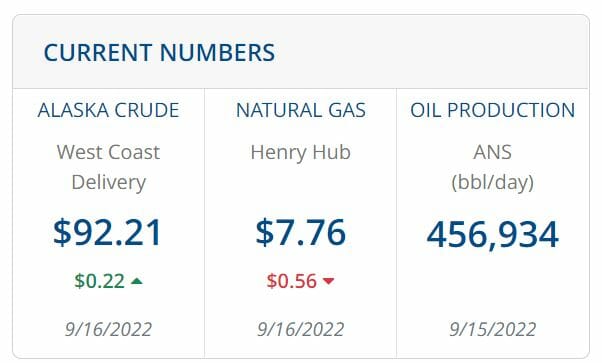Click the green up arrow beside $0.22
602x363 pixels.
point(137,282)
